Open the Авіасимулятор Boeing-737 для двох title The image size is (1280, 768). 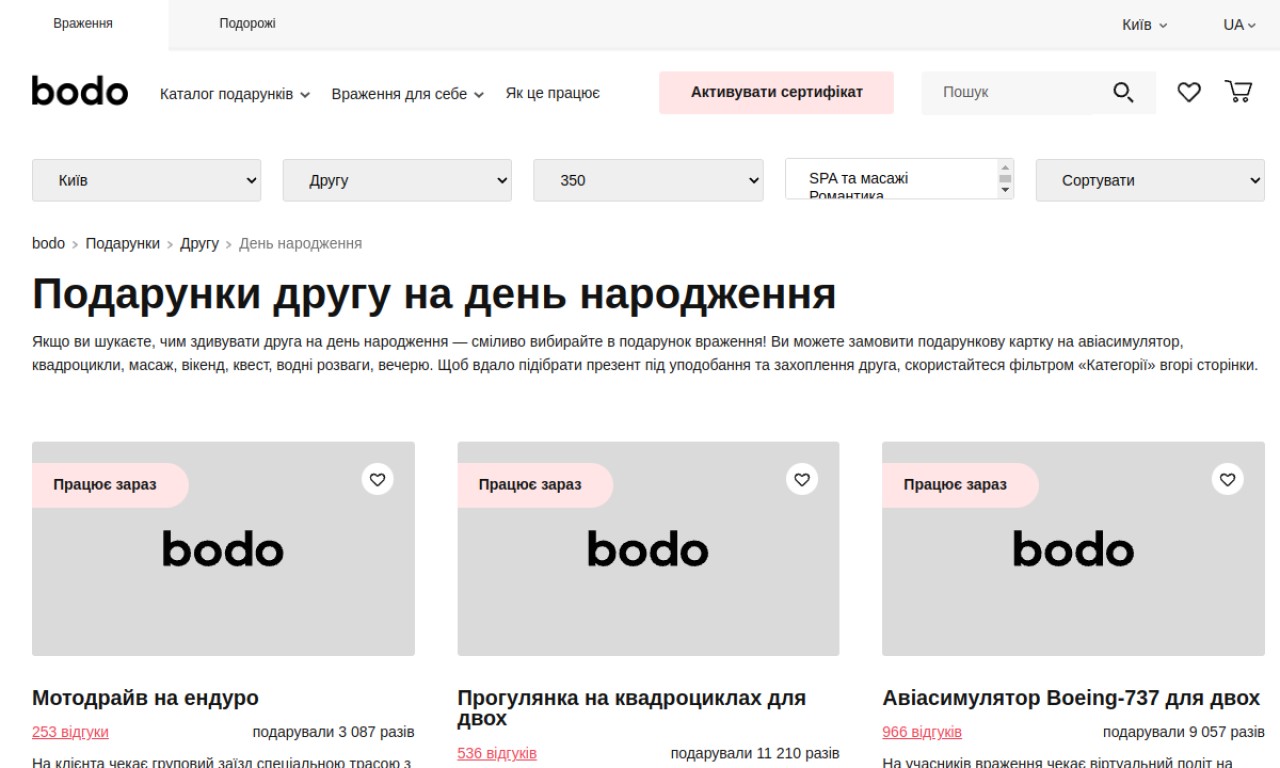coord(1071,698)
